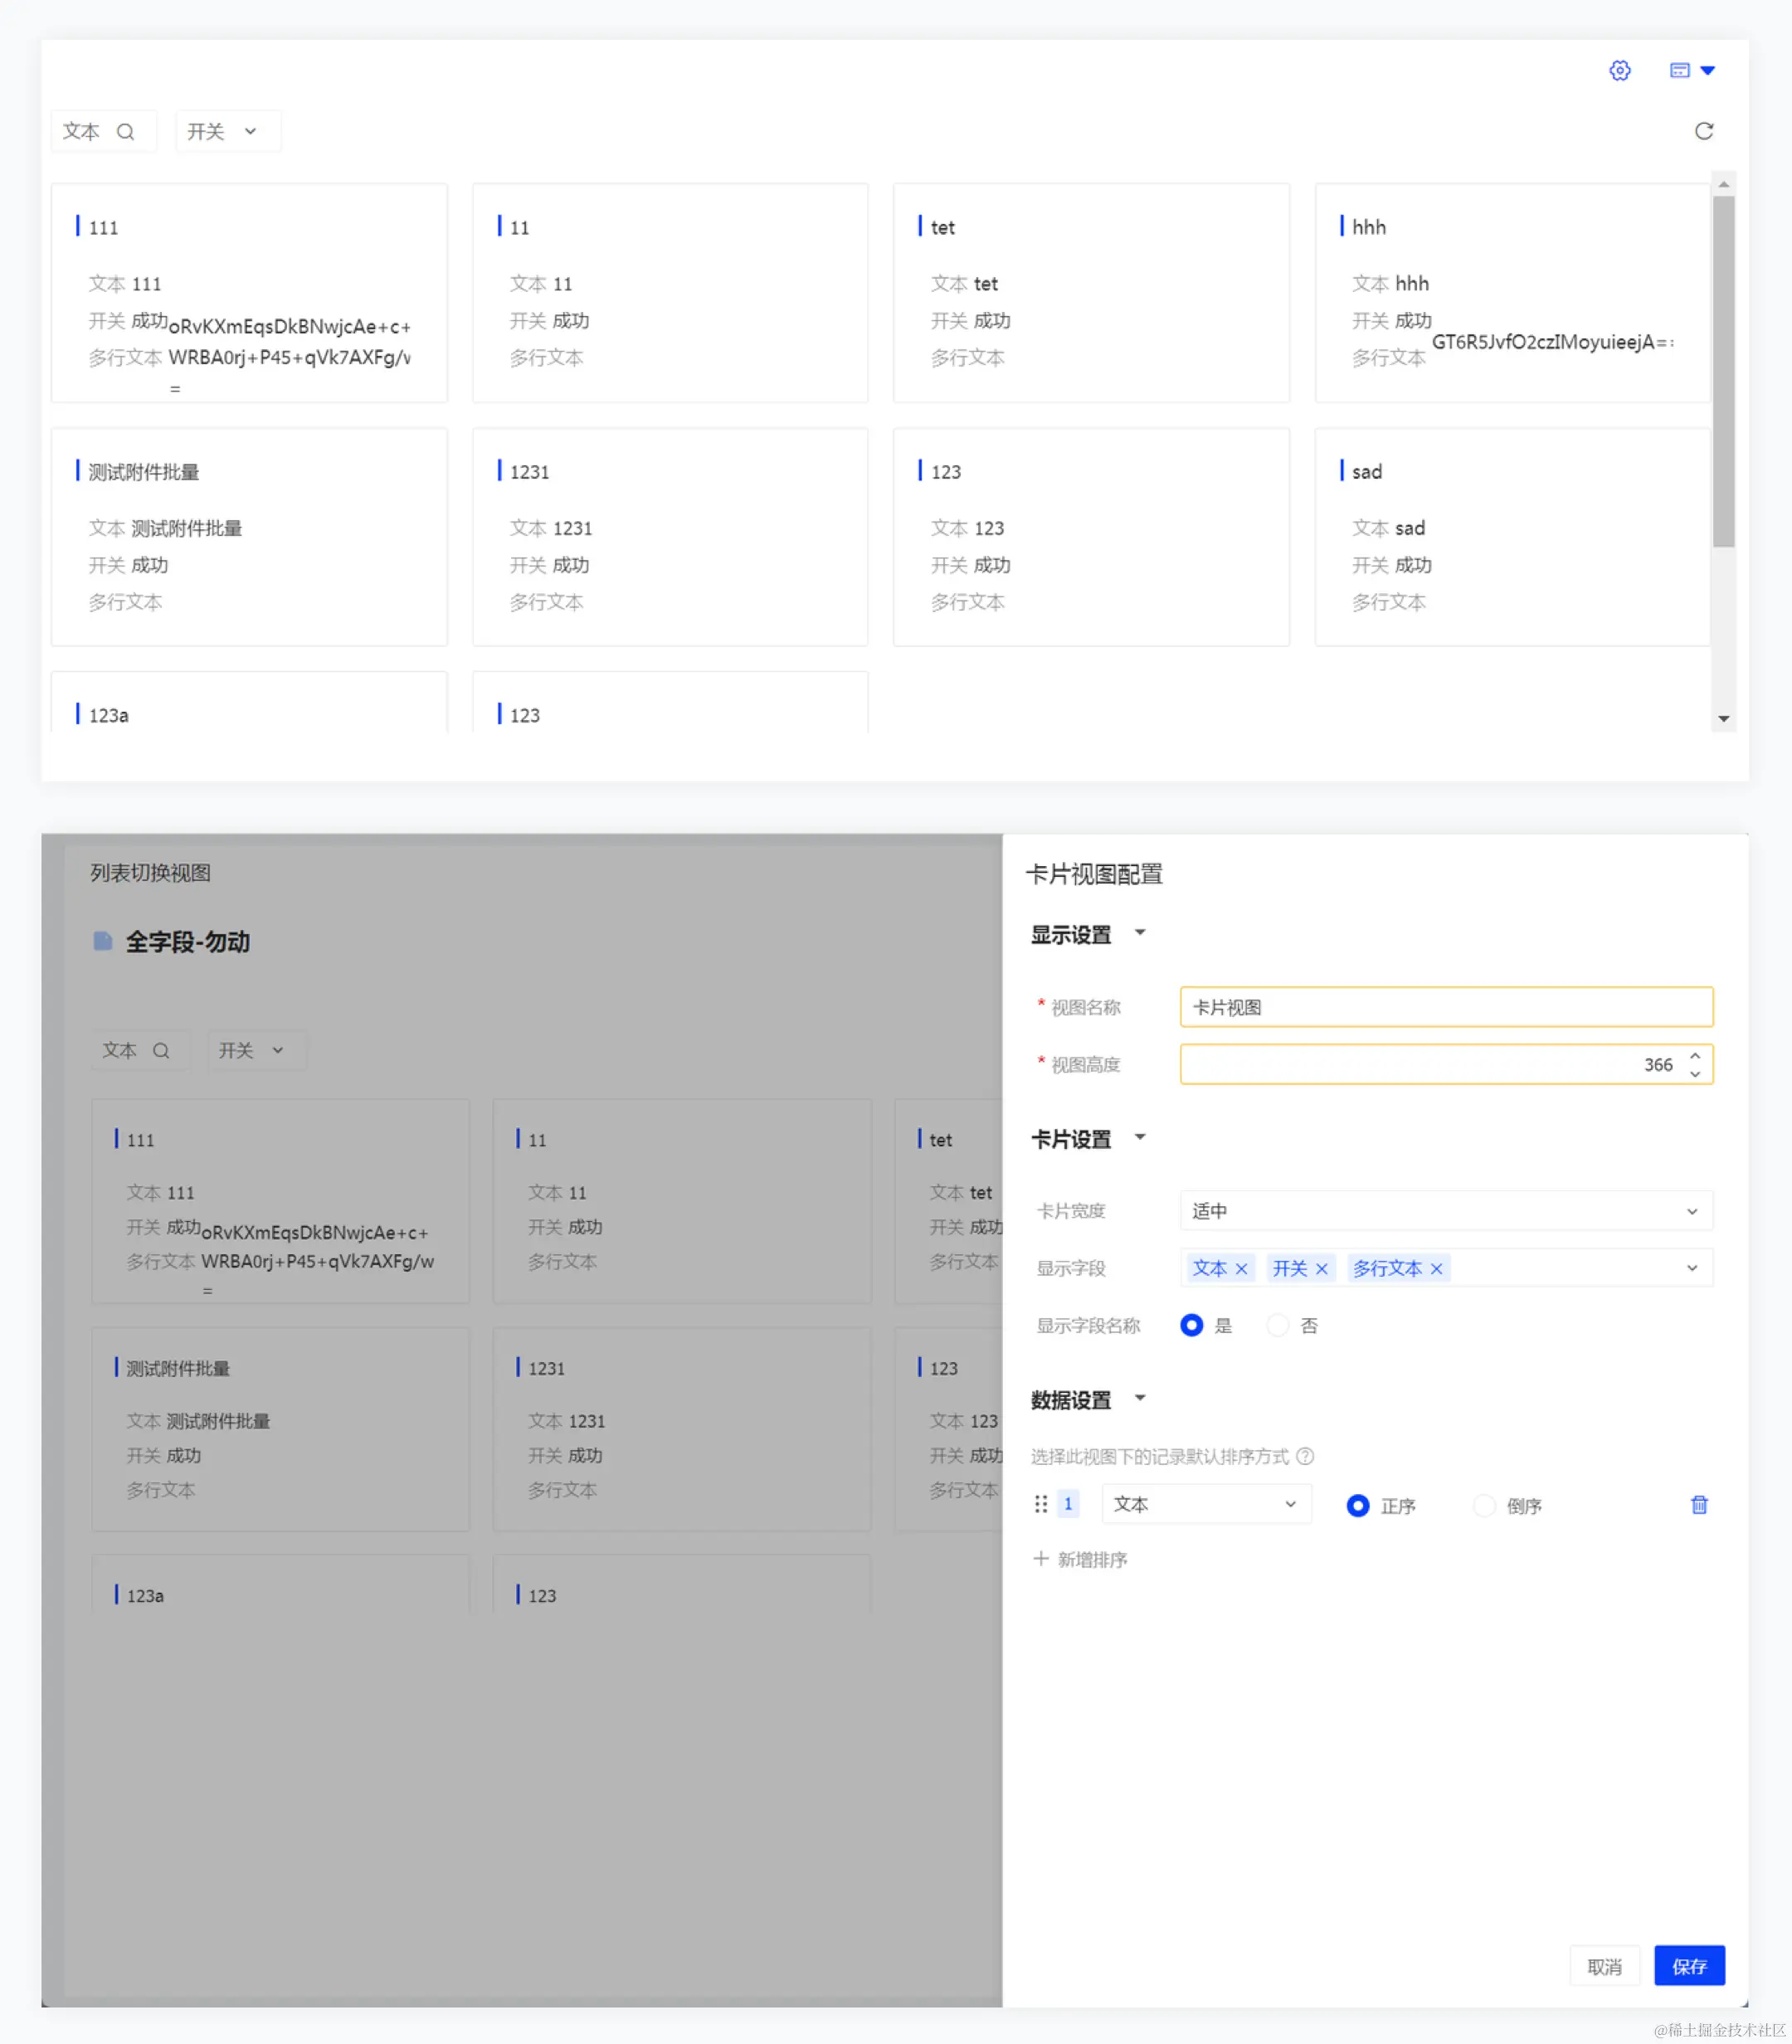The image size is (1792, 2044).
Task: Click search icon in top 文本 filter
Action: (125, 131)
